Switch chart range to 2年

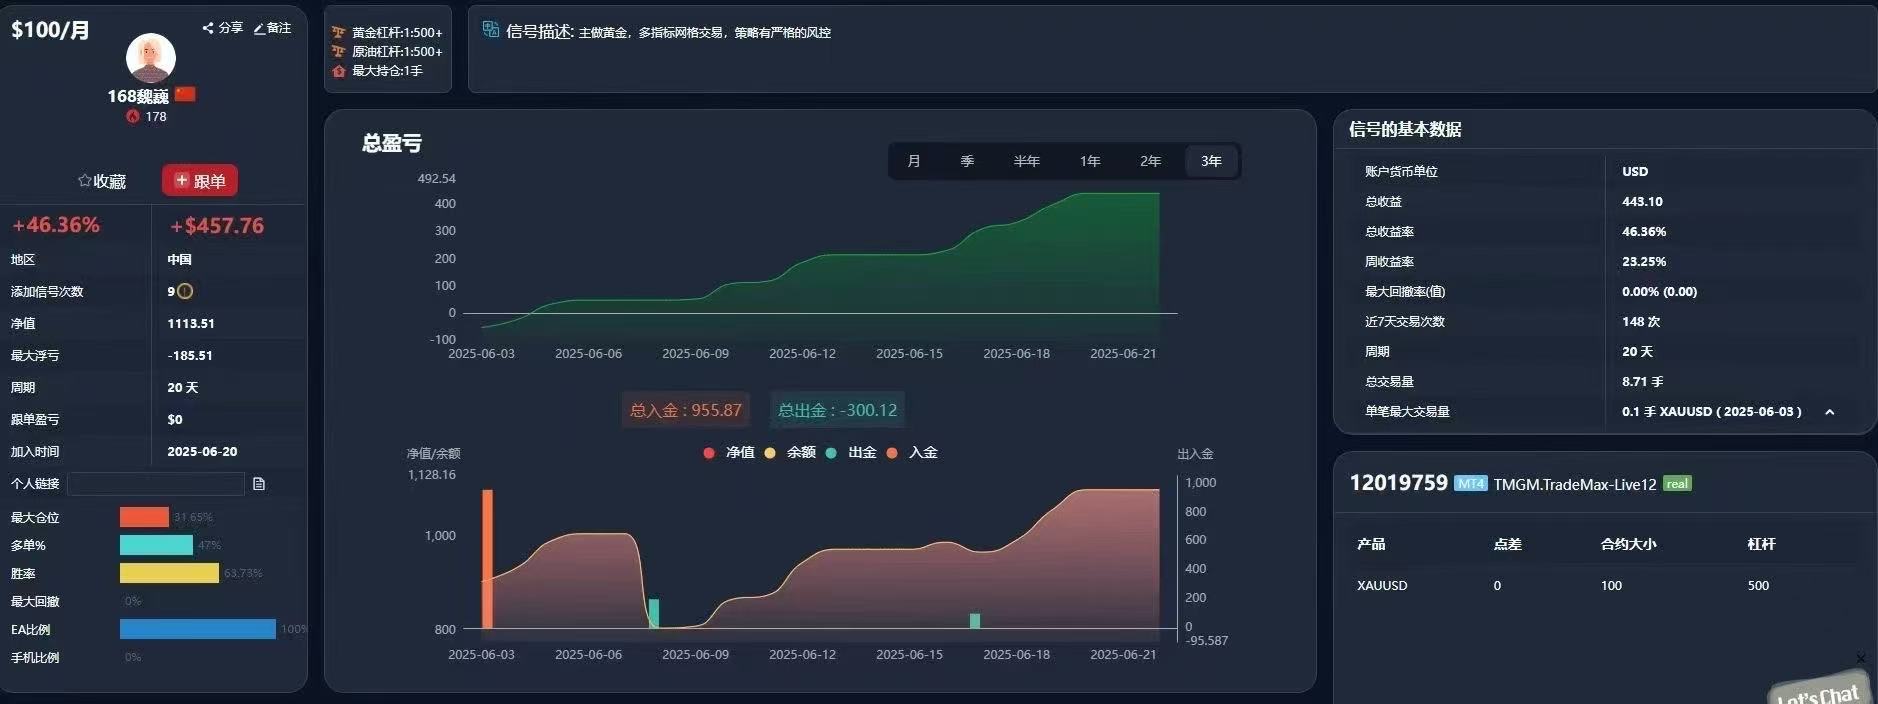pyautogui.click(x=1151, y=161)
